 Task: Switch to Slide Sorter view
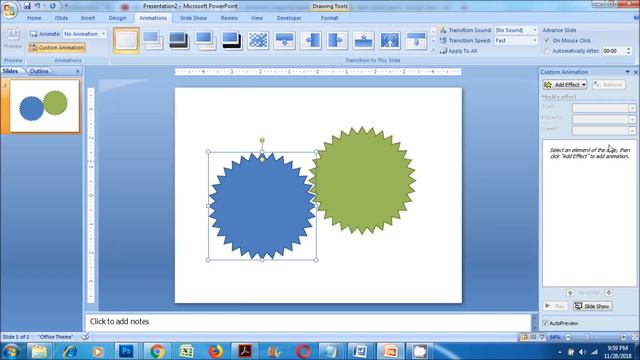[533, 337]
